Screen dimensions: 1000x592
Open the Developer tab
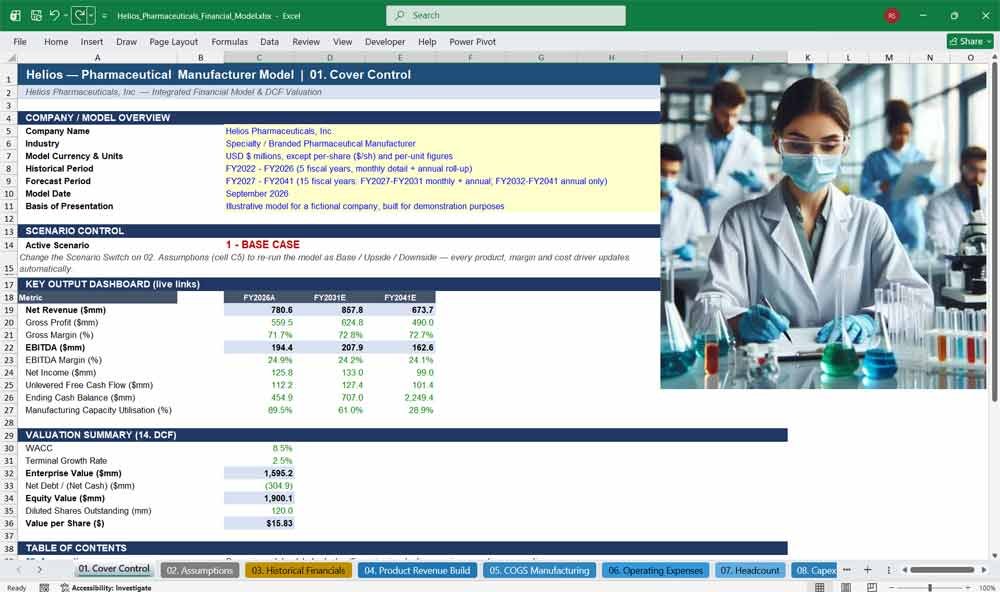coord(385,41)
